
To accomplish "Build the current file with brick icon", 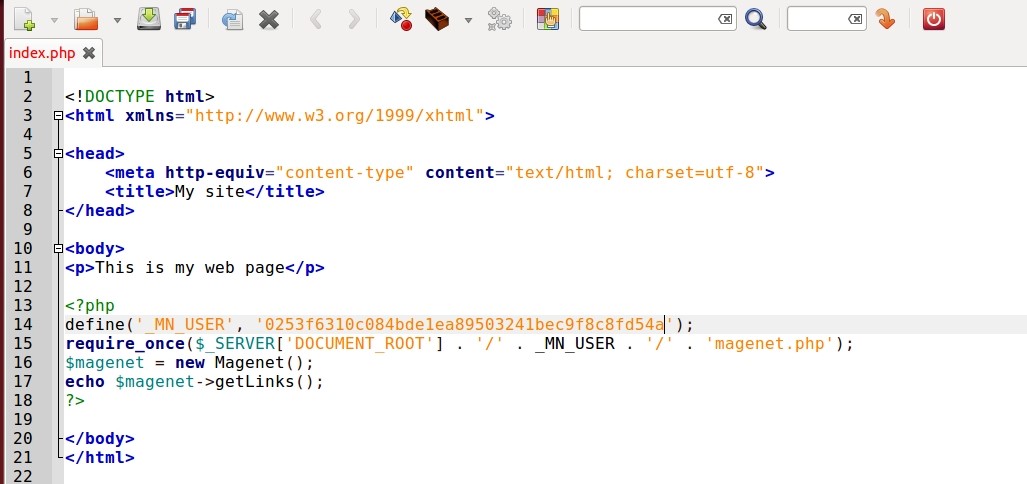I will click(437, 19).
